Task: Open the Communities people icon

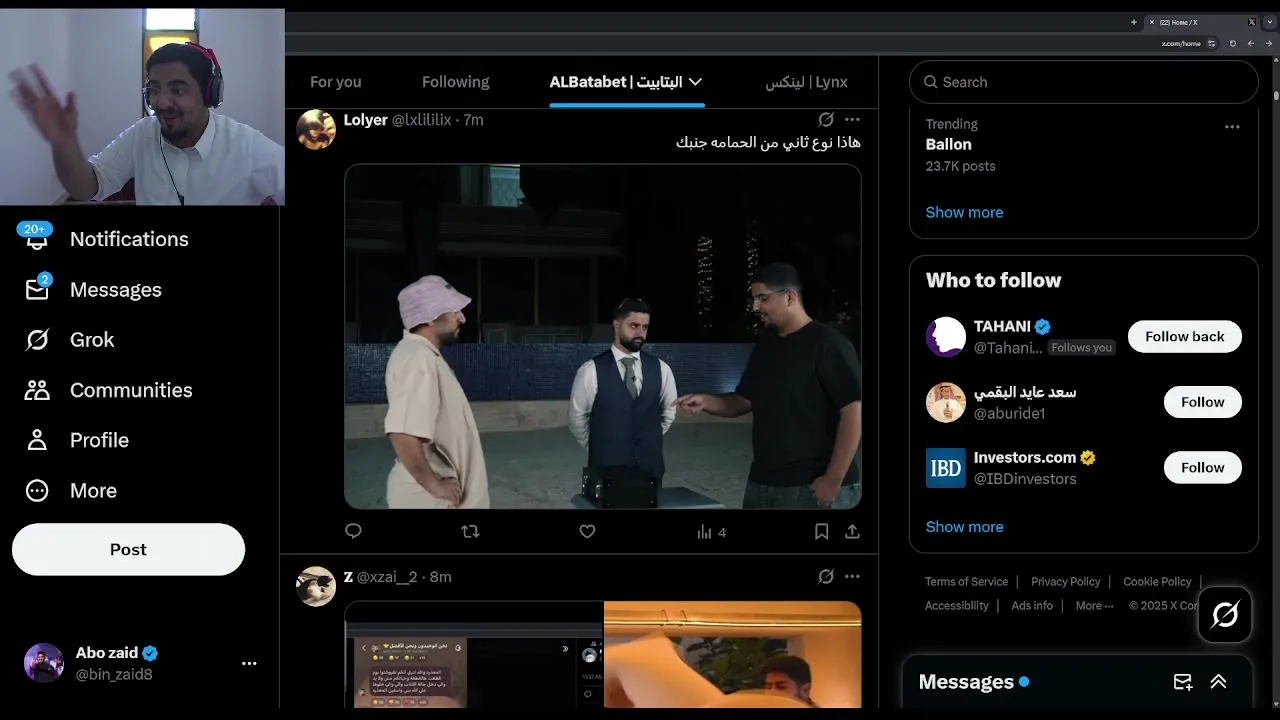Action: tap(37, 390)
